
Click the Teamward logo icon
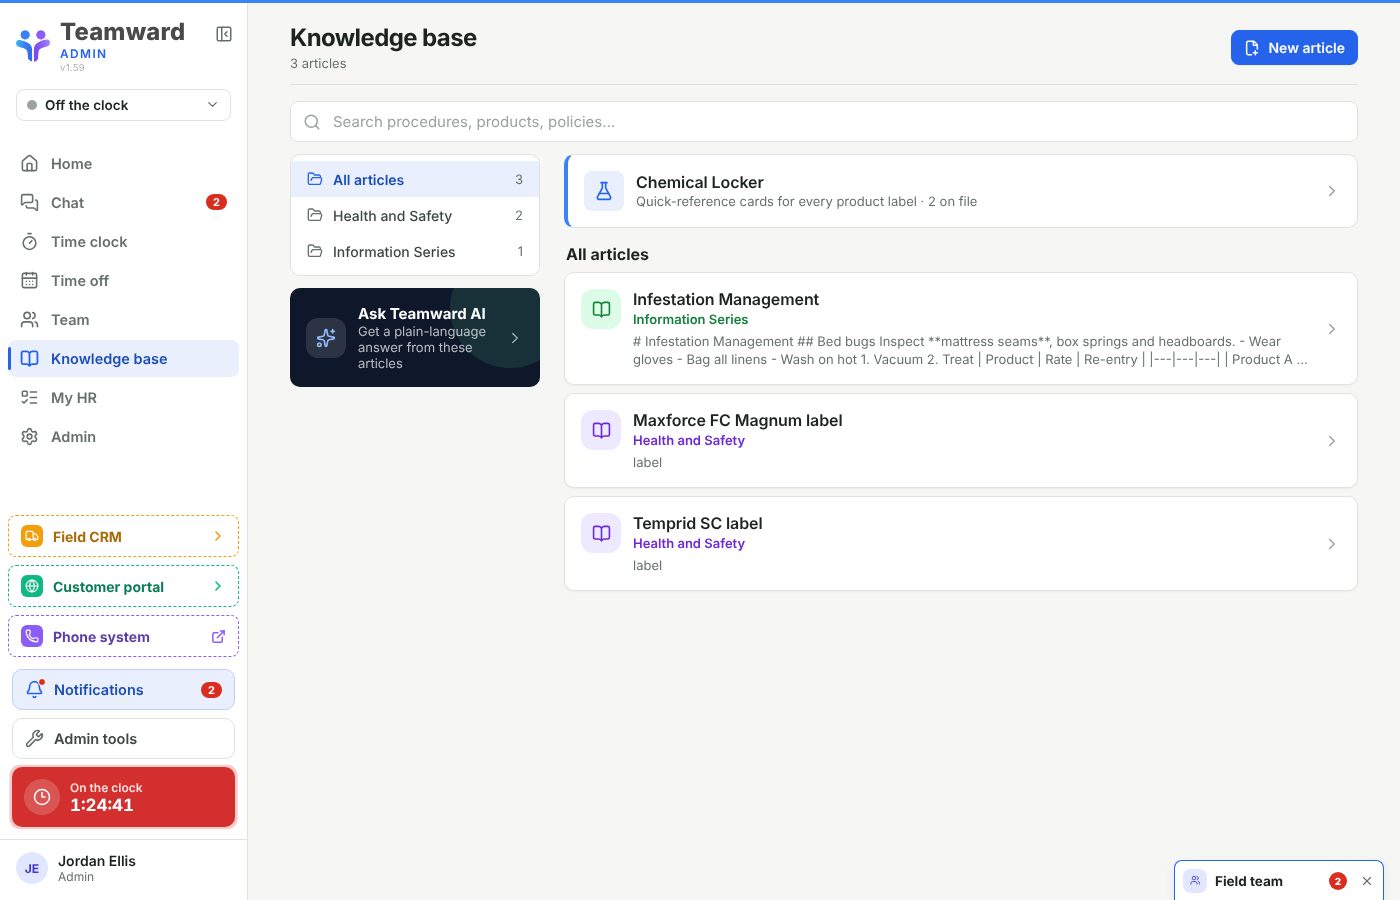click(x=33, y=45)
